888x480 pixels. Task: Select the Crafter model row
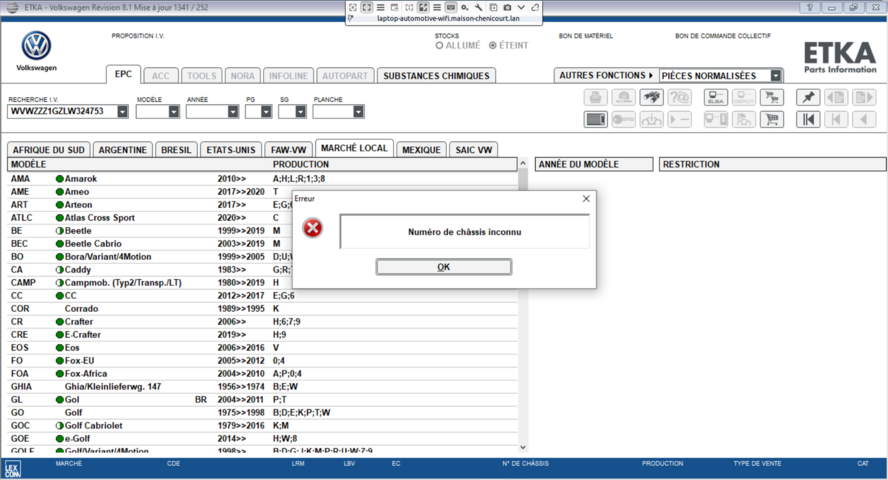tap(262, 322)
